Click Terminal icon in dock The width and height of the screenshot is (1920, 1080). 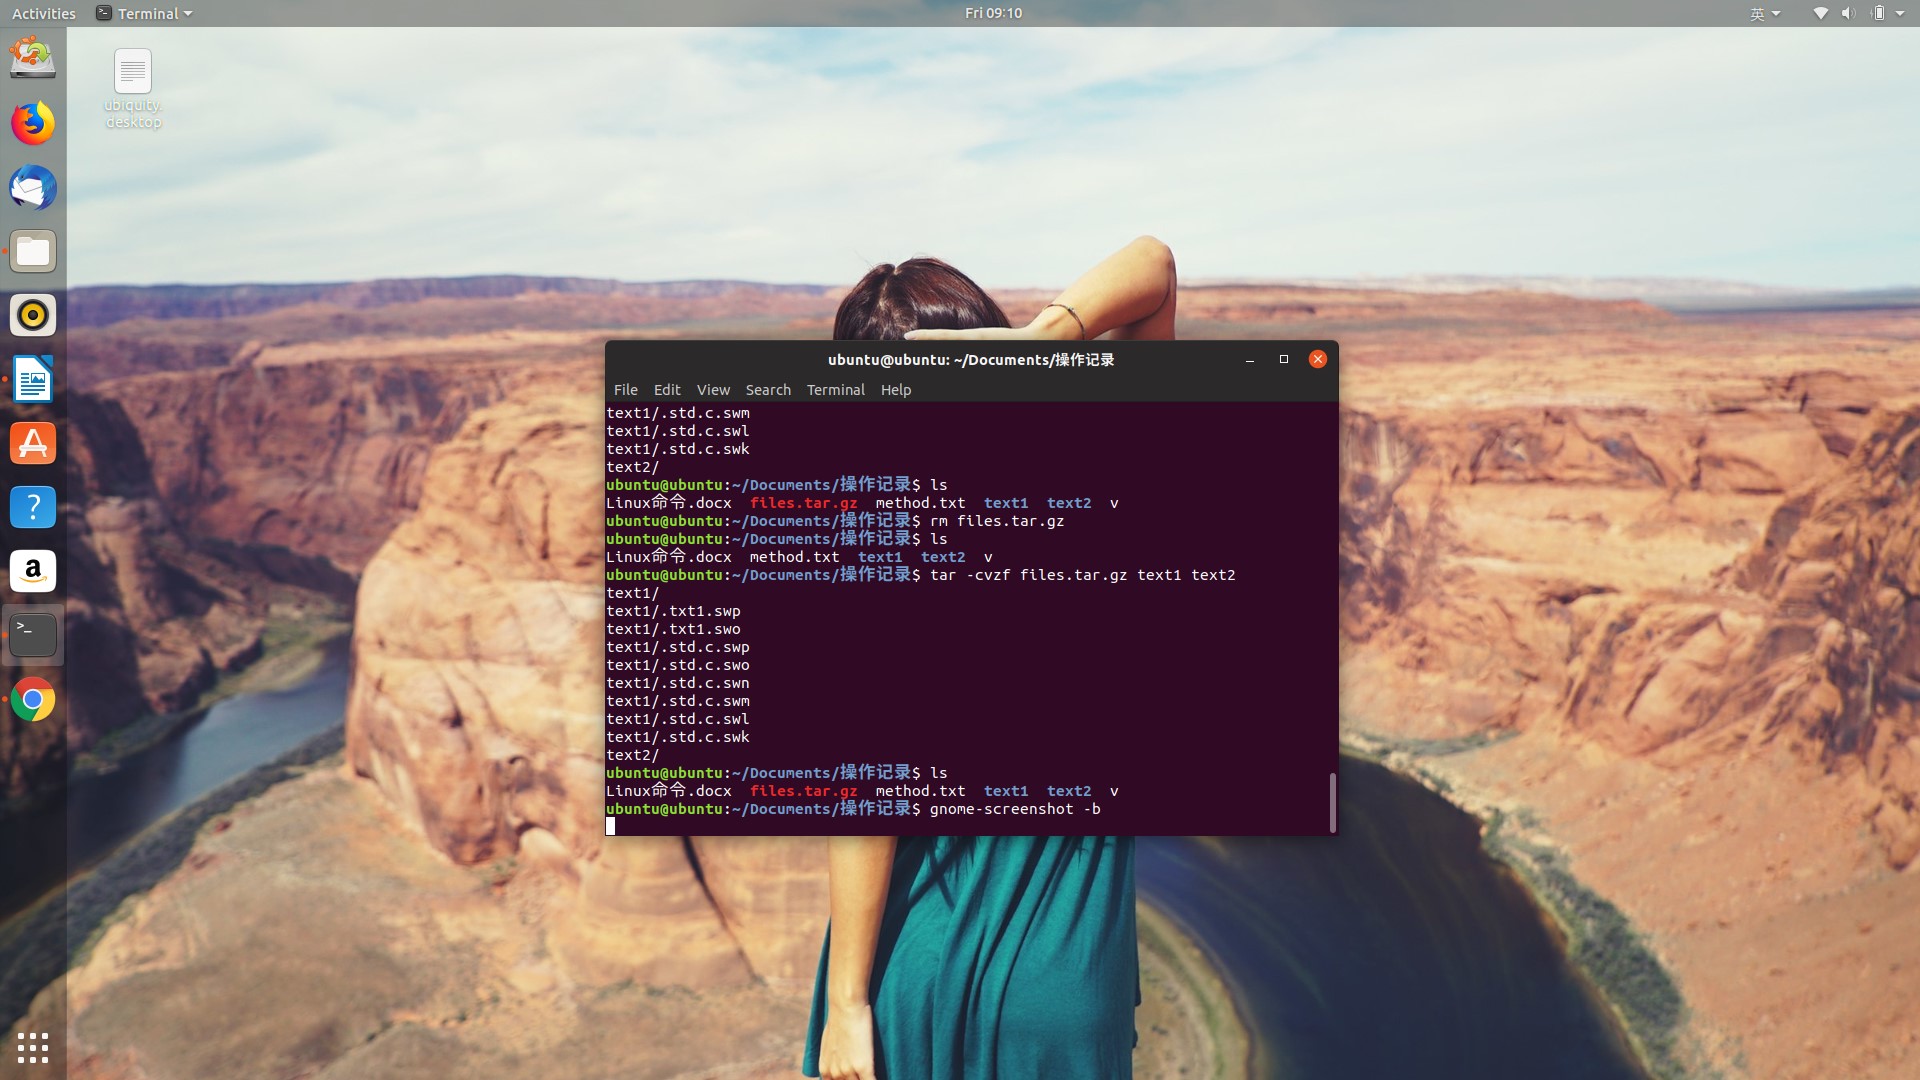point(33,635)
